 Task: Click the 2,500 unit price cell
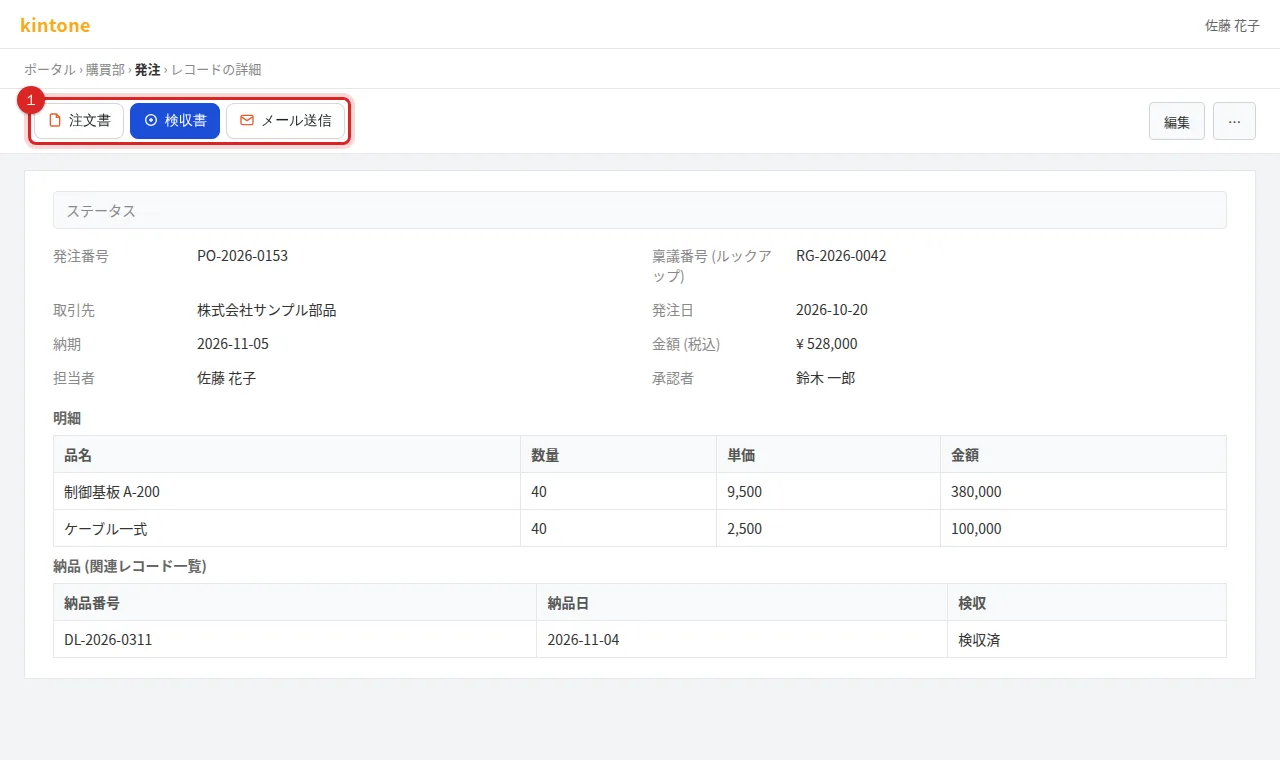coord(829,528)
